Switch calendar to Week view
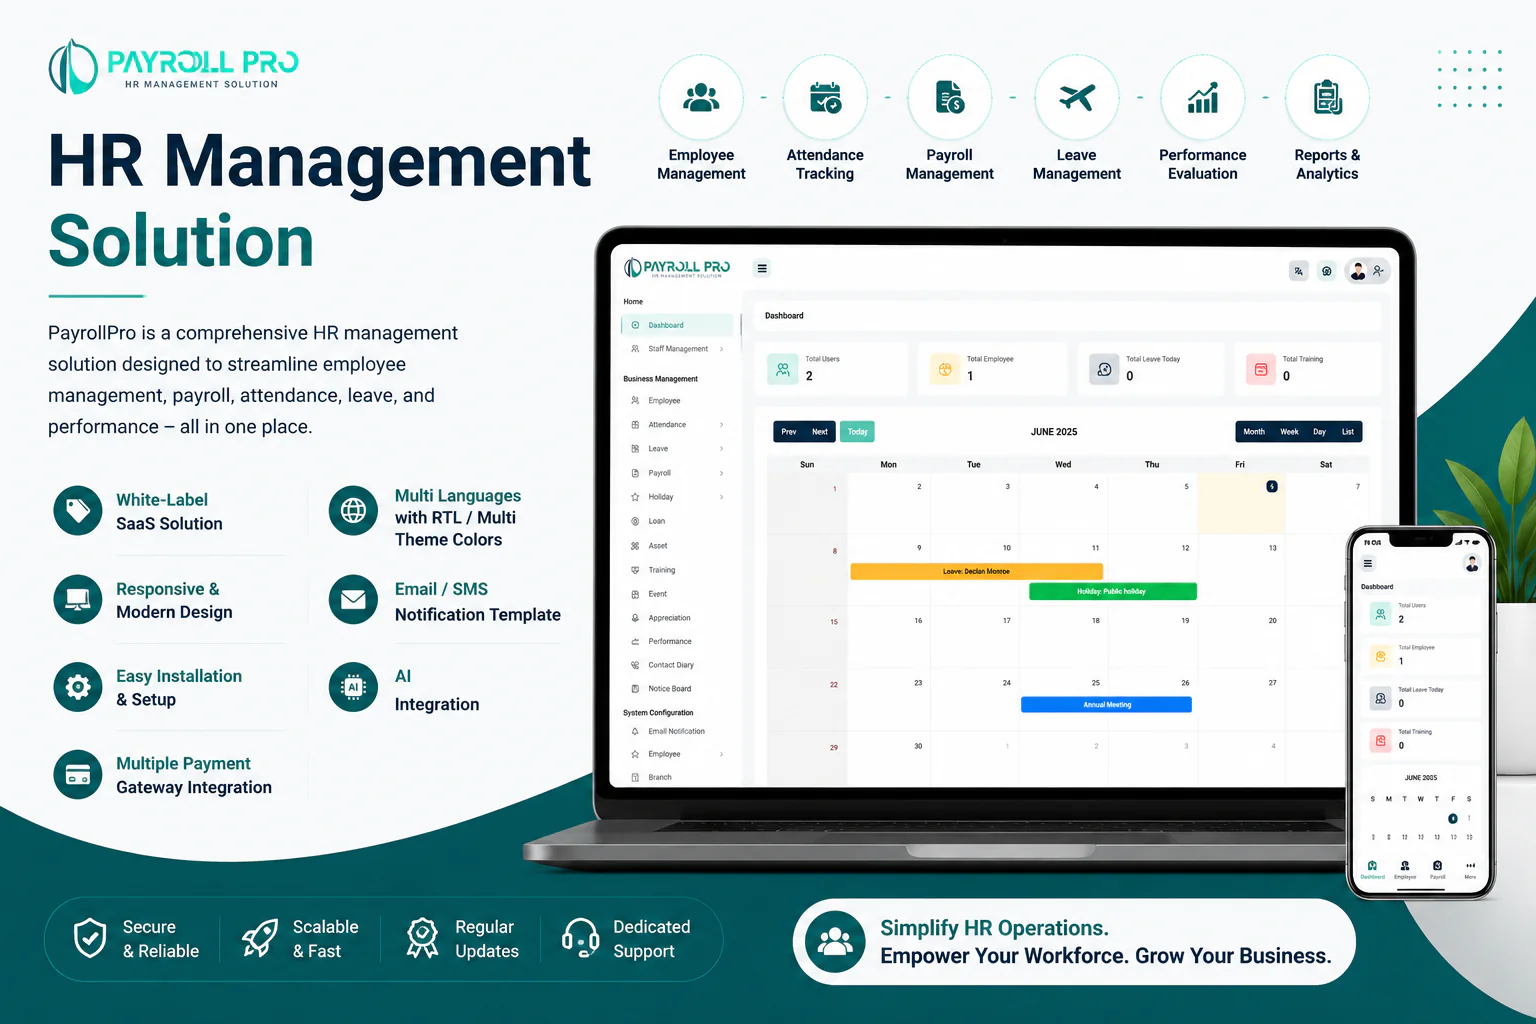Viewport: 1536px width, 1024px height. [x=1289, y=432]
